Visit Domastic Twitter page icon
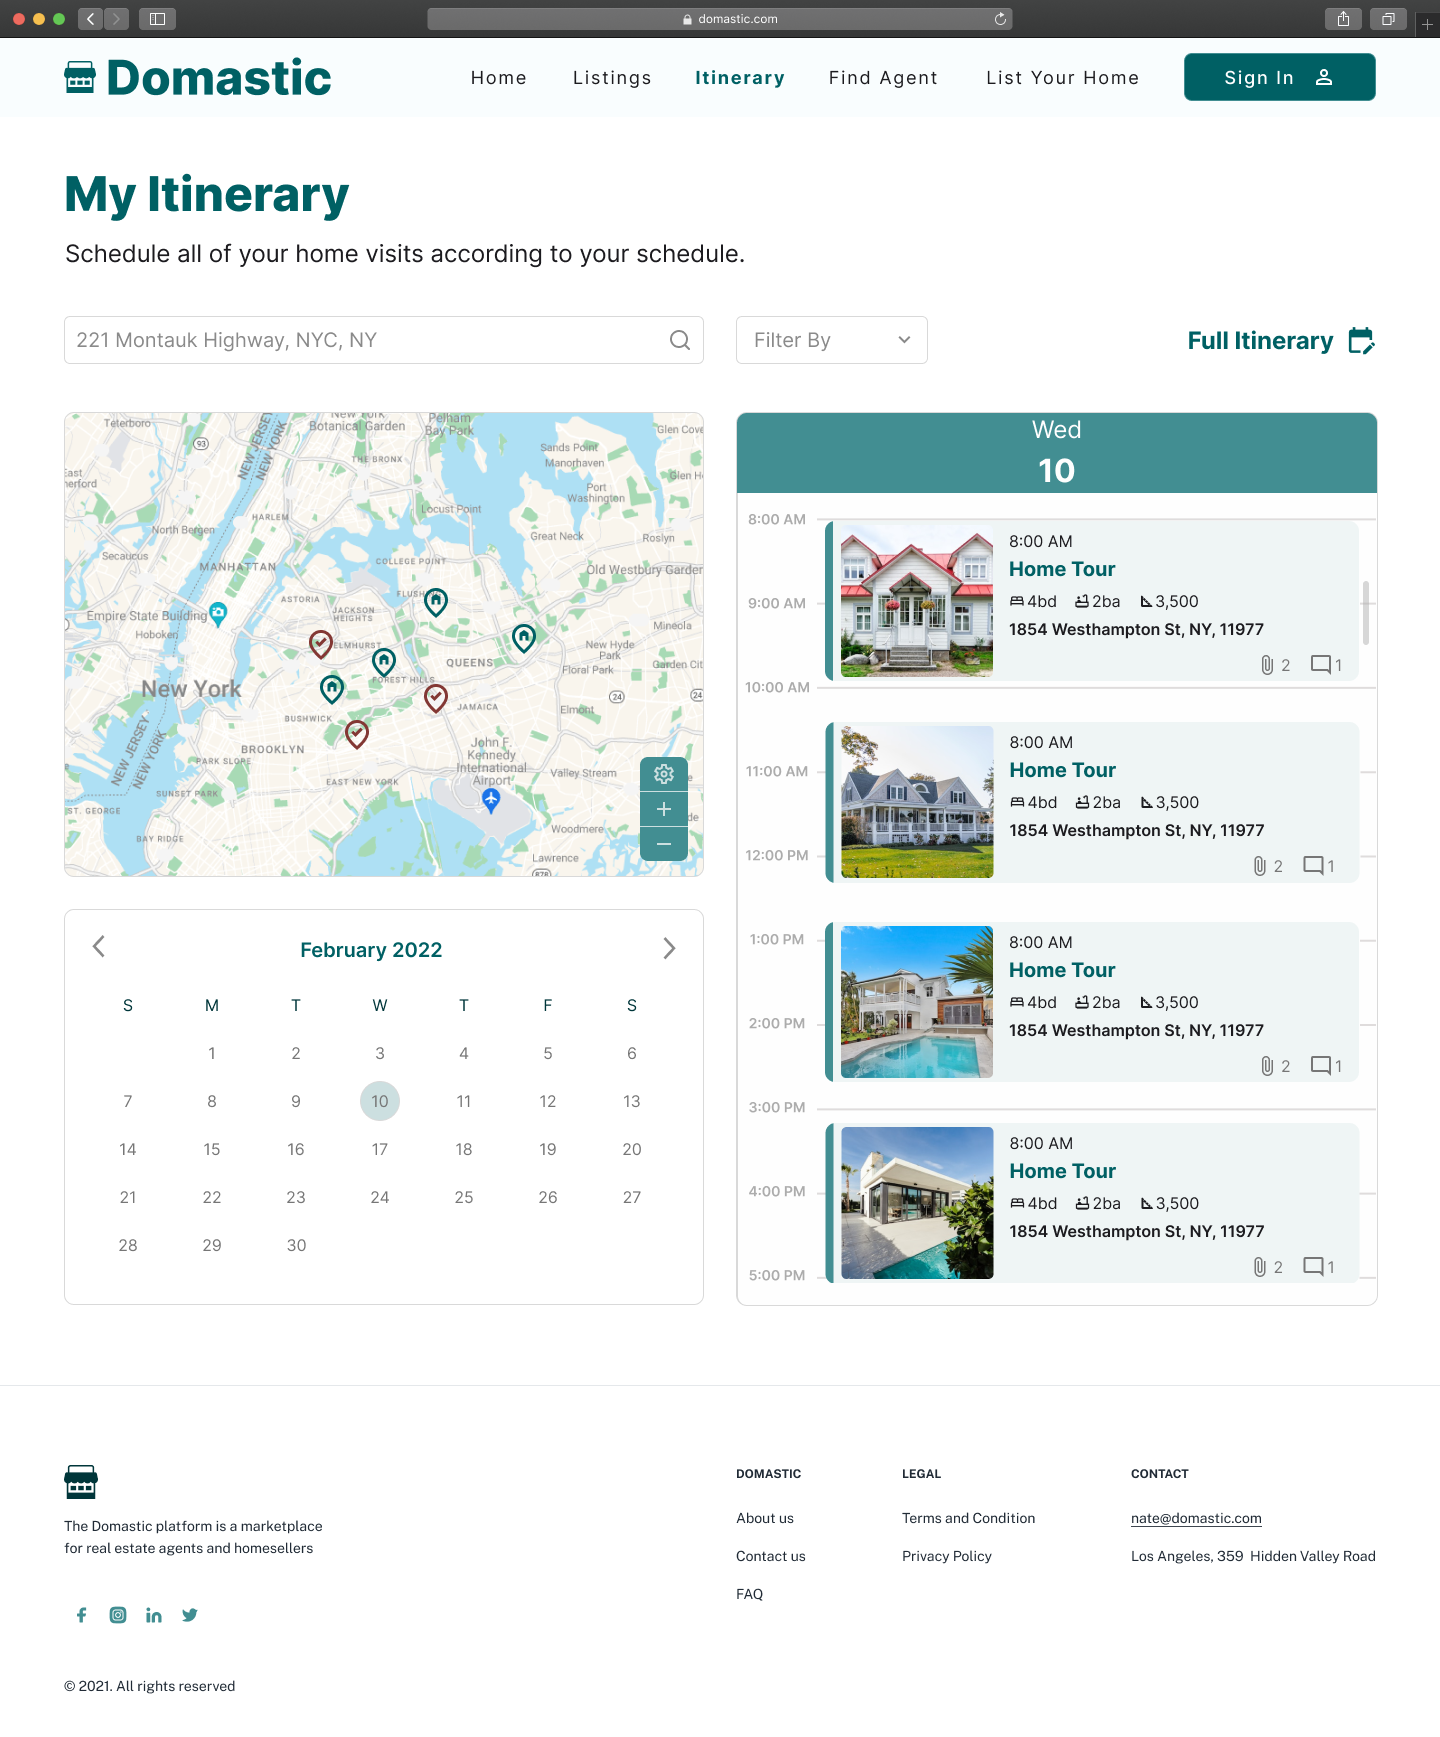Image resolution: width=1440 pixels, height=1737 pixels. pyautogui.click(x=190, y=1615)
